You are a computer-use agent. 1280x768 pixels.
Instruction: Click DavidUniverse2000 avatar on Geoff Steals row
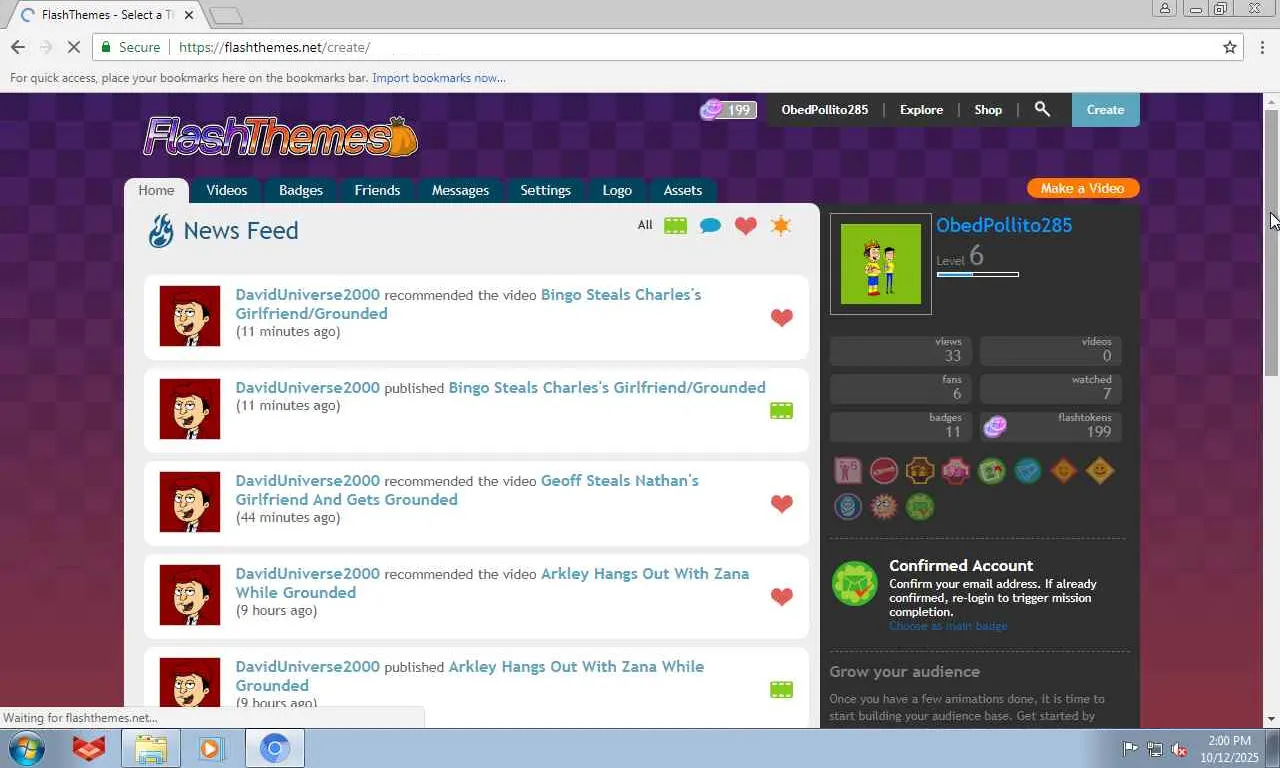coord(190,502)
